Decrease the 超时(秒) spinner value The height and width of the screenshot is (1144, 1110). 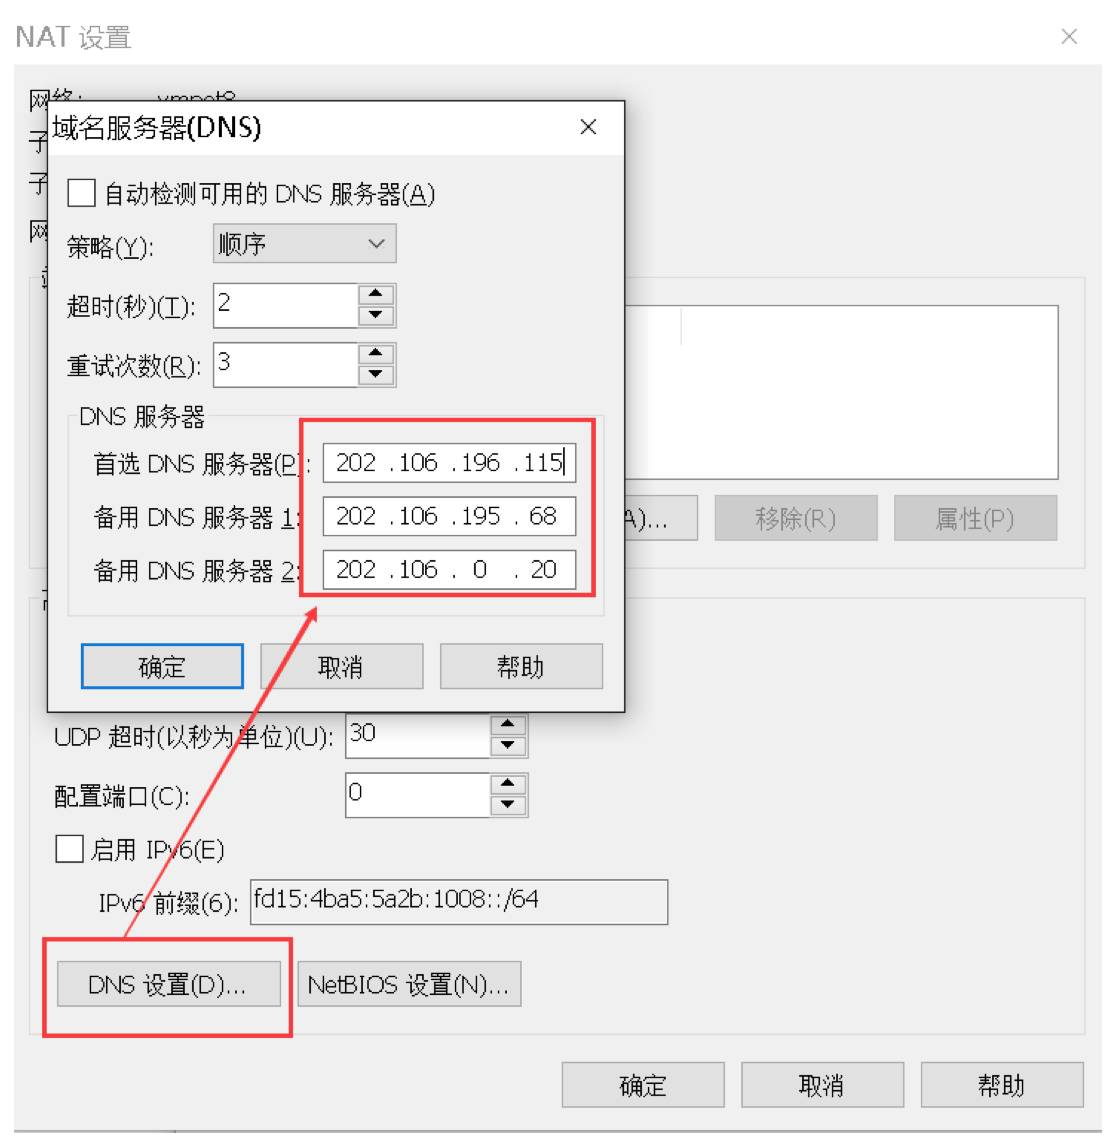(x=376, y=315)
